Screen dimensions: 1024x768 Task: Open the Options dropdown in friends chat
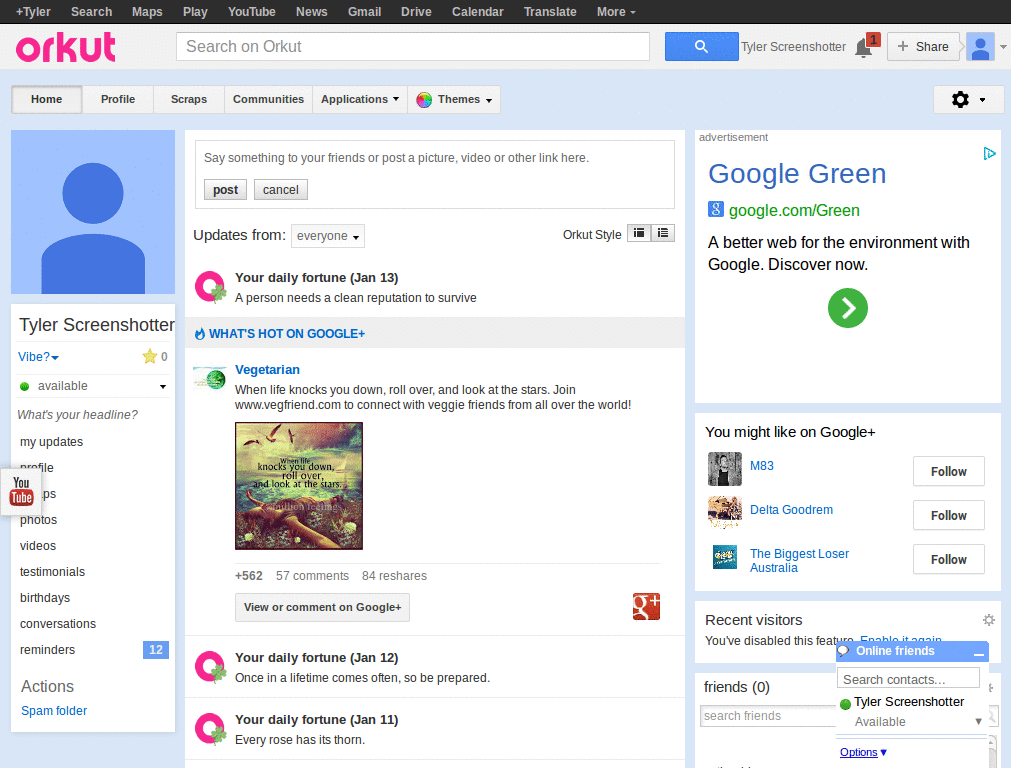point(859,751)
